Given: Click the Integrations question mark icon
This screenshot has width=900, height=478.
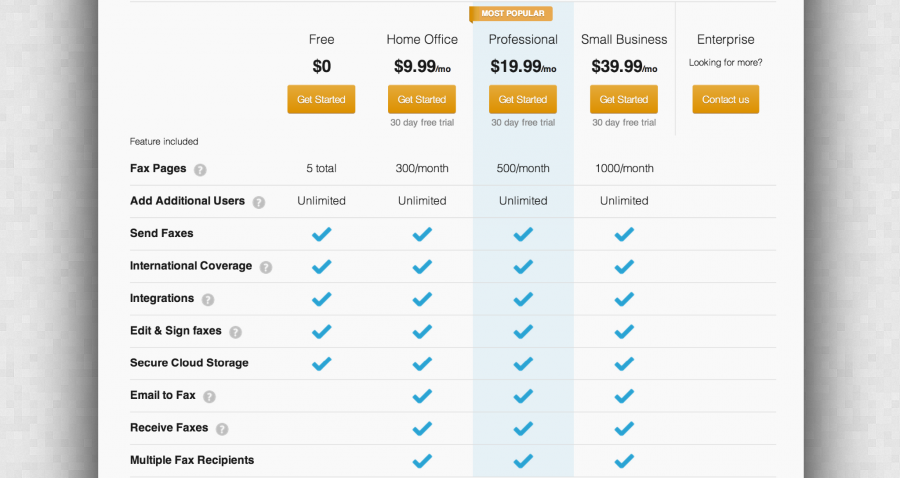Looking at the screenshot, I should click(208, 300).
